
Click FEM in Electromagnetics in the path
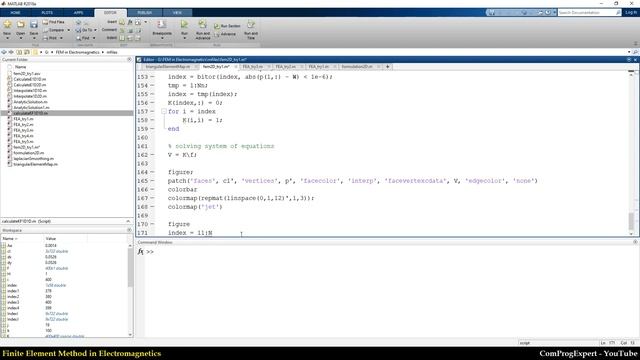pyautogui.click(x=78, y=52)
